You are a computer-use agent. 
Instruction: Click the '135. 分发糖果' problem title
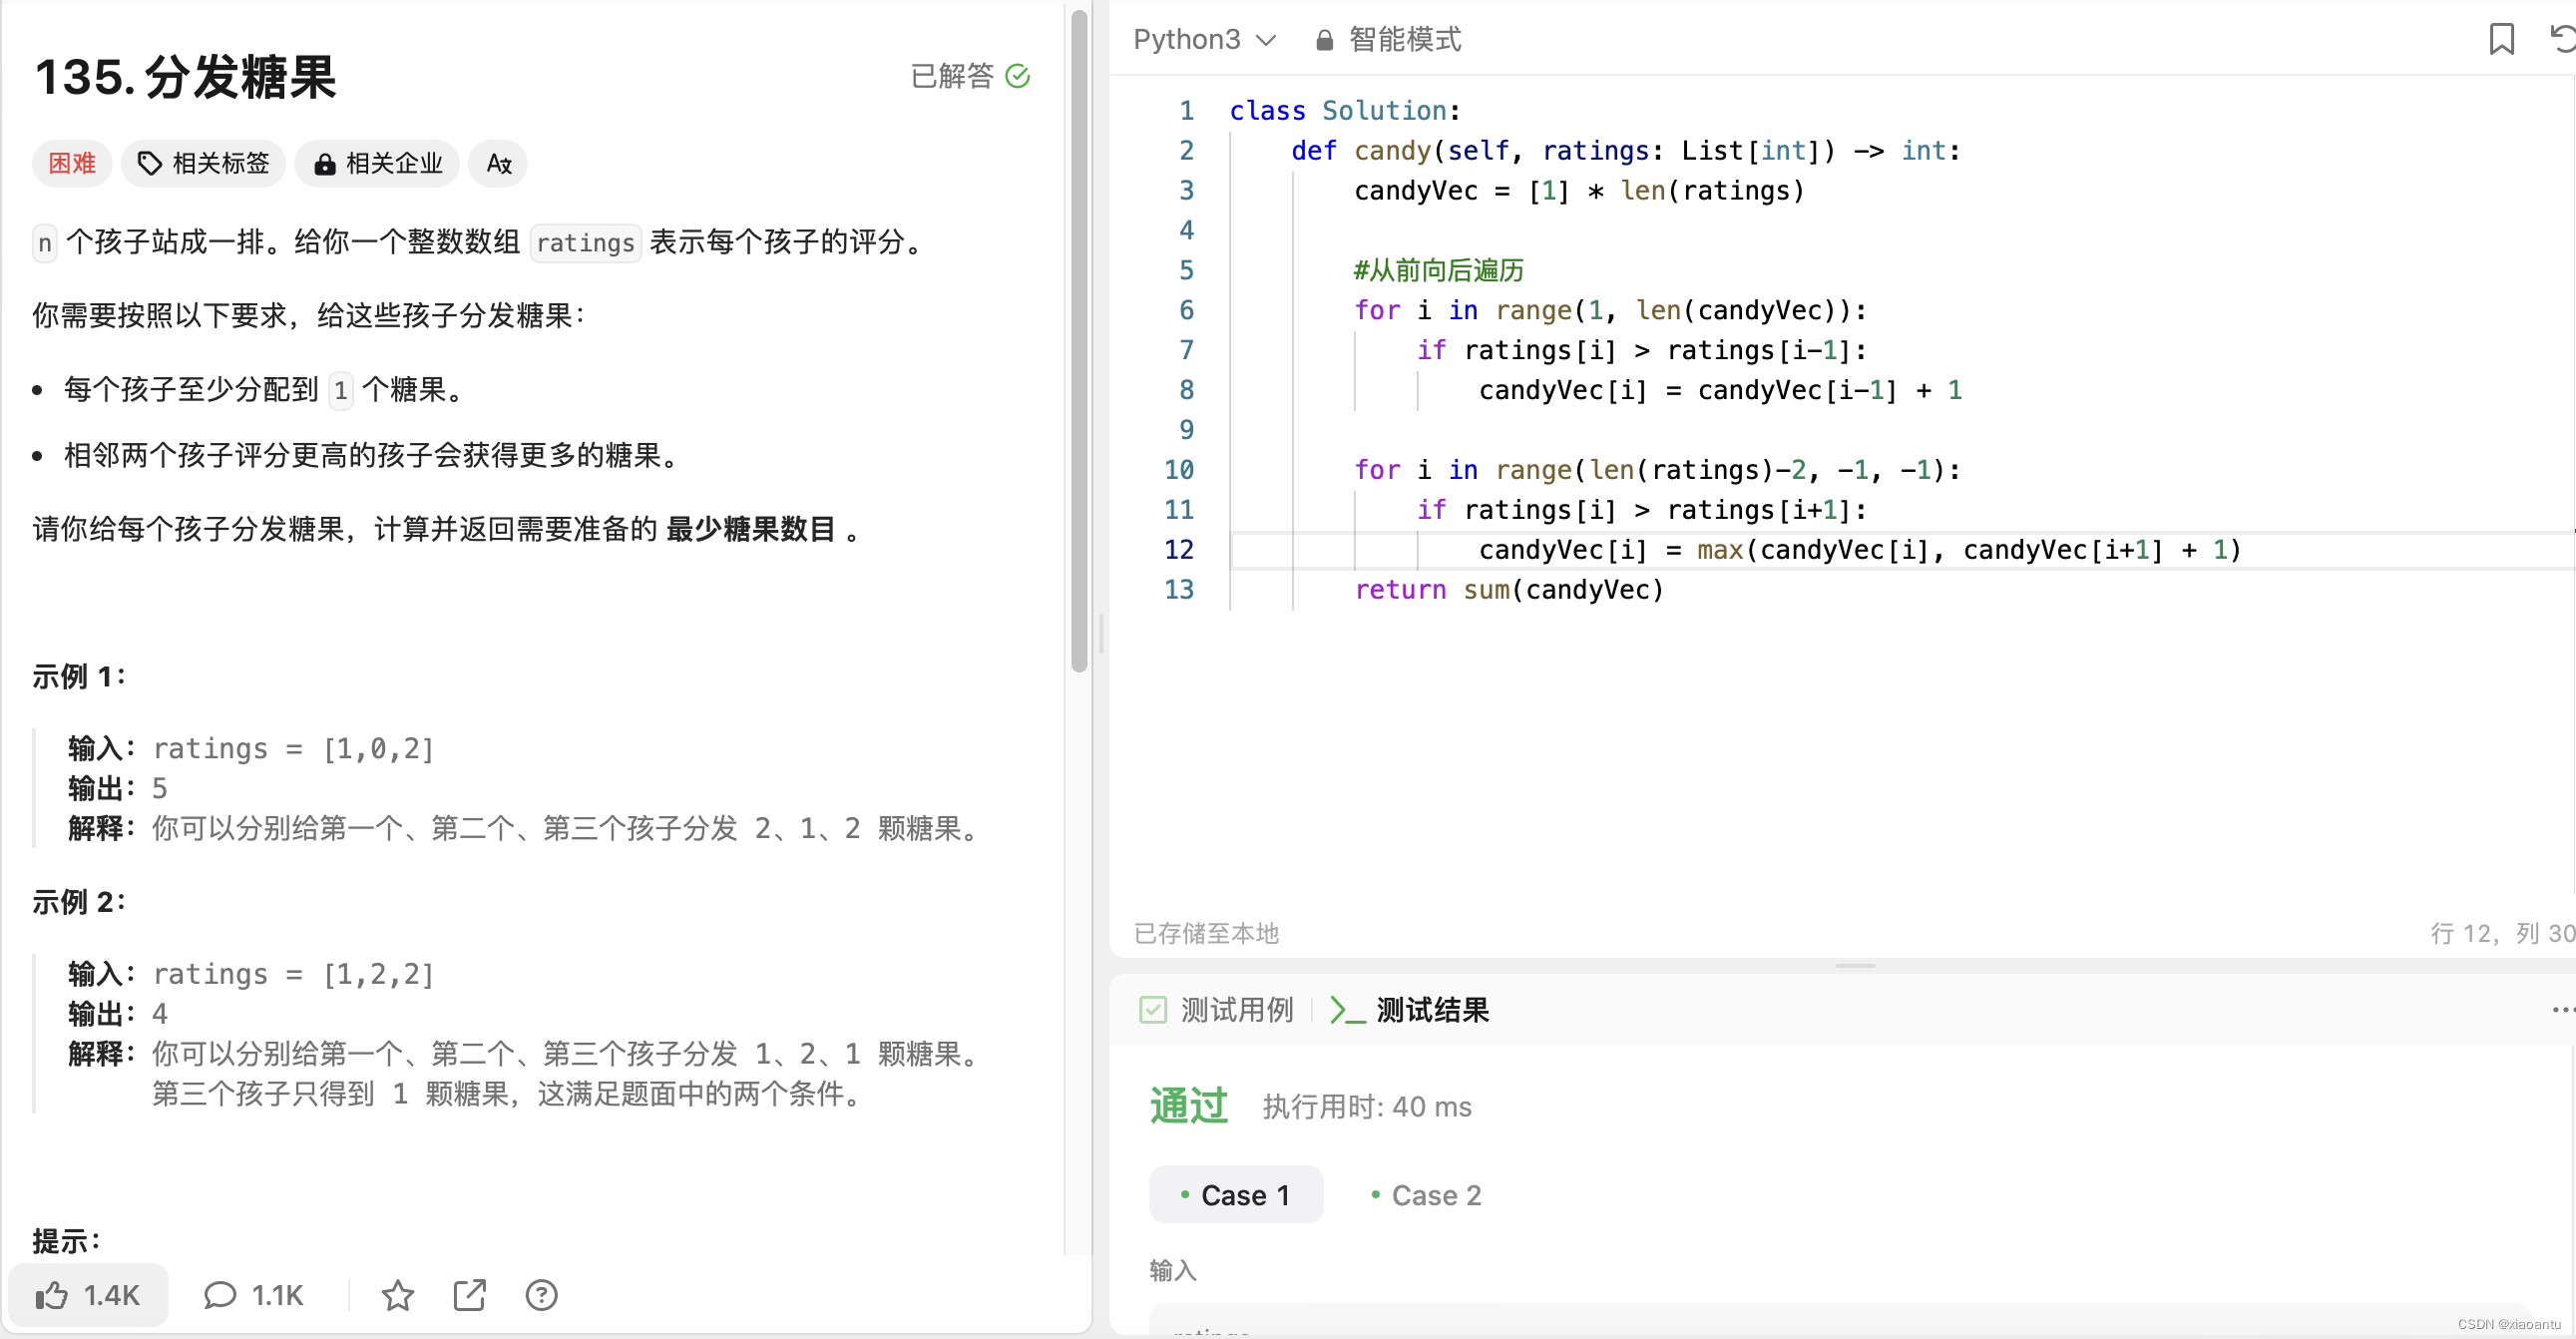click(x=185, y=76)
